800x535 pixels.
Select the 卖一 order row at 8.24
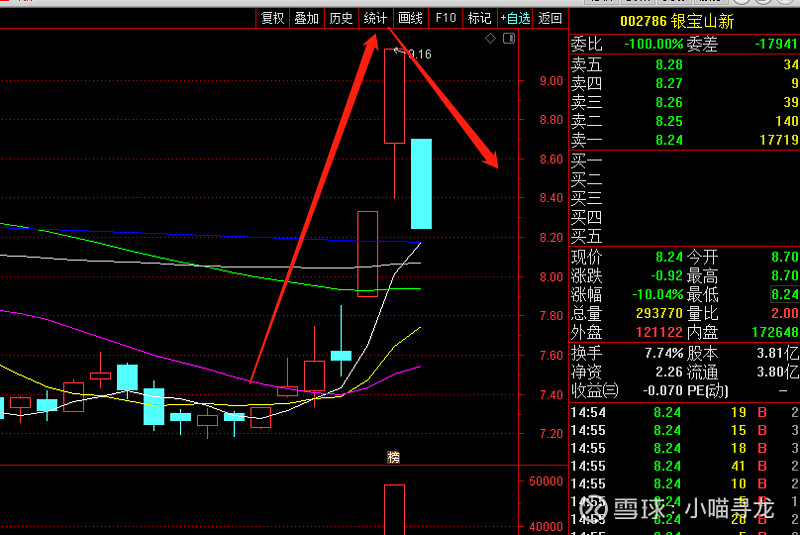pyautogui.click(x=684, y=140)
